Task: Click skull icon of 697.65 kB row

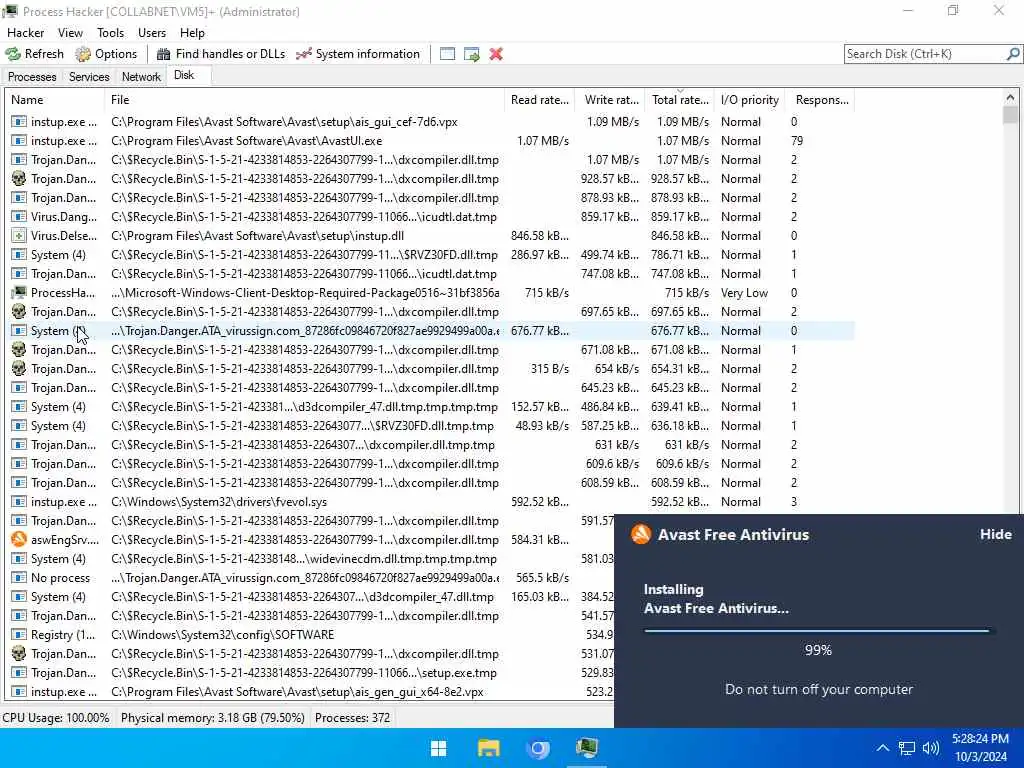Action: pyautogui.click(x=20, y=312)
